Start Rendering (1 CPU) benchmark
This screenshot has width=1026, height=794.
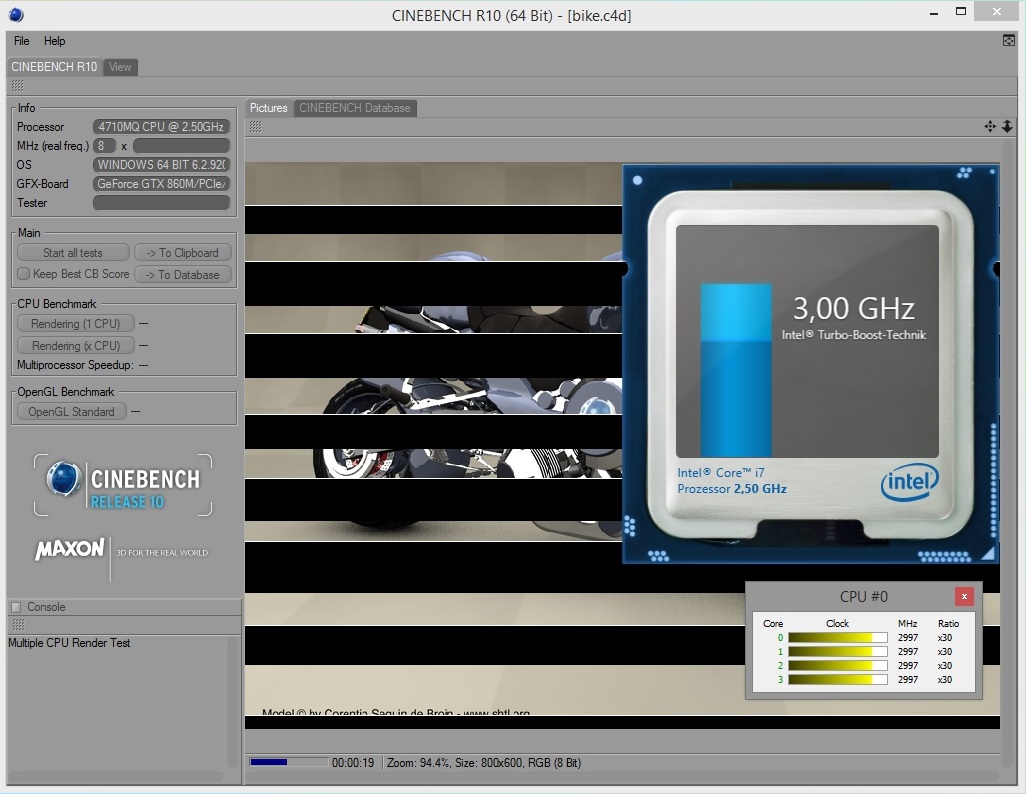[76, 323]
